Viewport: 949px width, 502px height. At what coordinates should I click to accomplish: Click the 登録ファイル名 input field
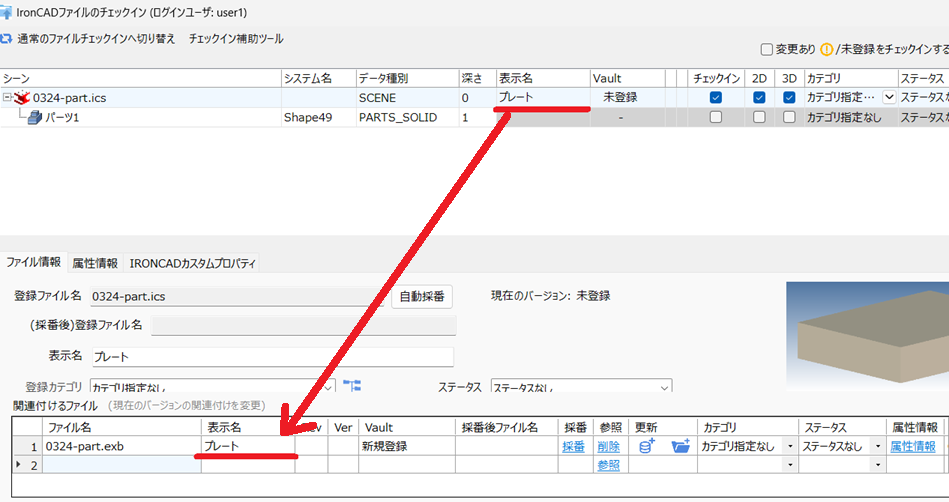pos(237,296)
